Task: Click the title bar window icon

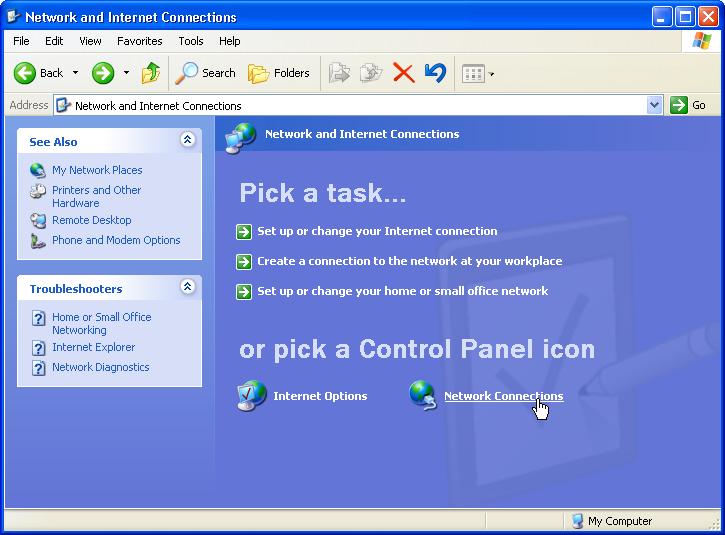Action: [14, 17]
